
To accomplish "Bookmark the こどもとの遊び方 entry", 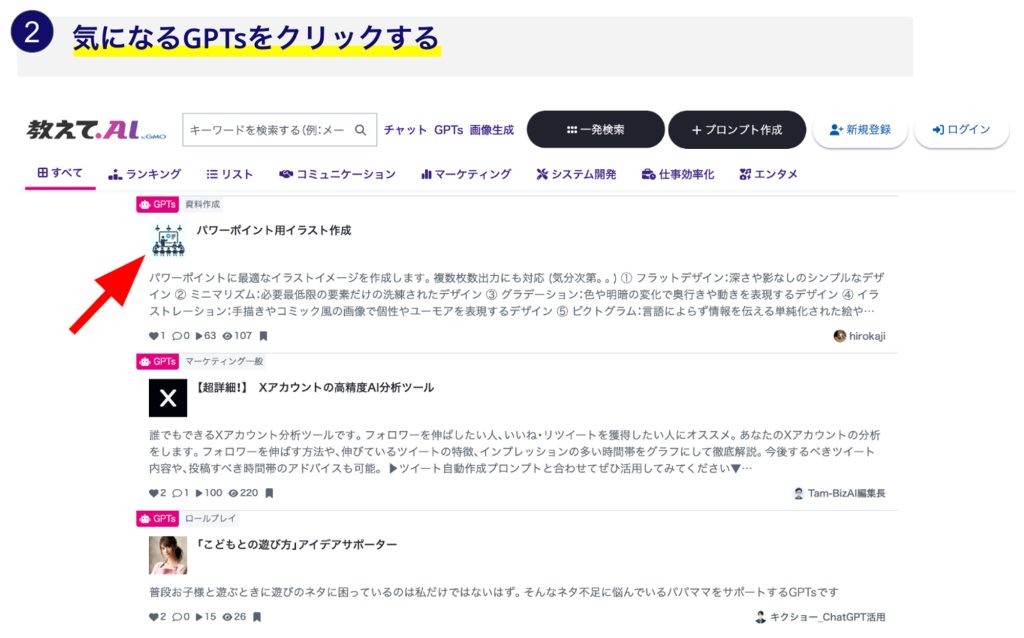I will click(257, 617).
